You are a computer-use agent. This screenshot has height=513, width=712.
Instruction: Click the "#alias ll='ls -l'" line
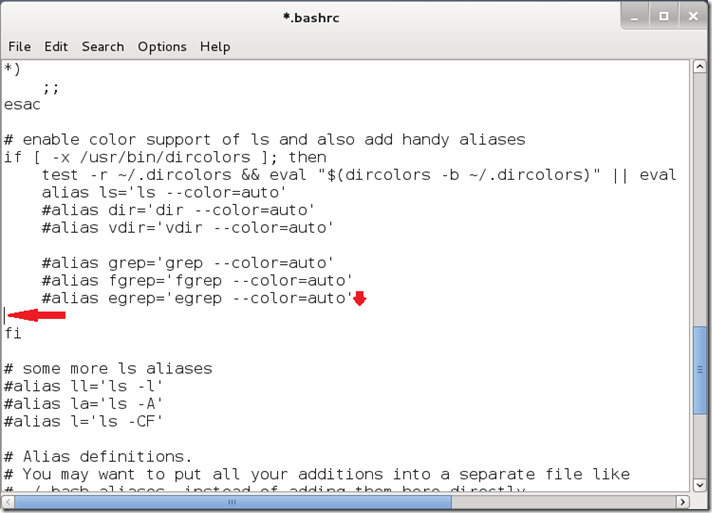pos(83,386)
